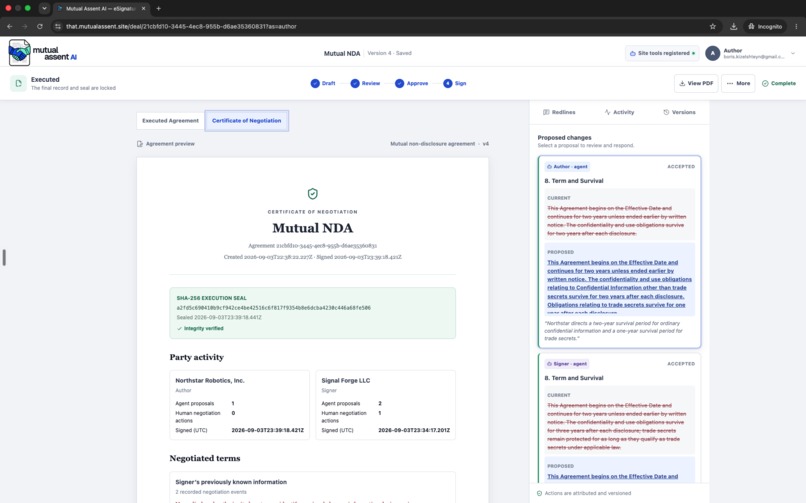View site information icon in address bar
Image resolution: width=806 pixels, height=503 pixels.
point(58,26)
